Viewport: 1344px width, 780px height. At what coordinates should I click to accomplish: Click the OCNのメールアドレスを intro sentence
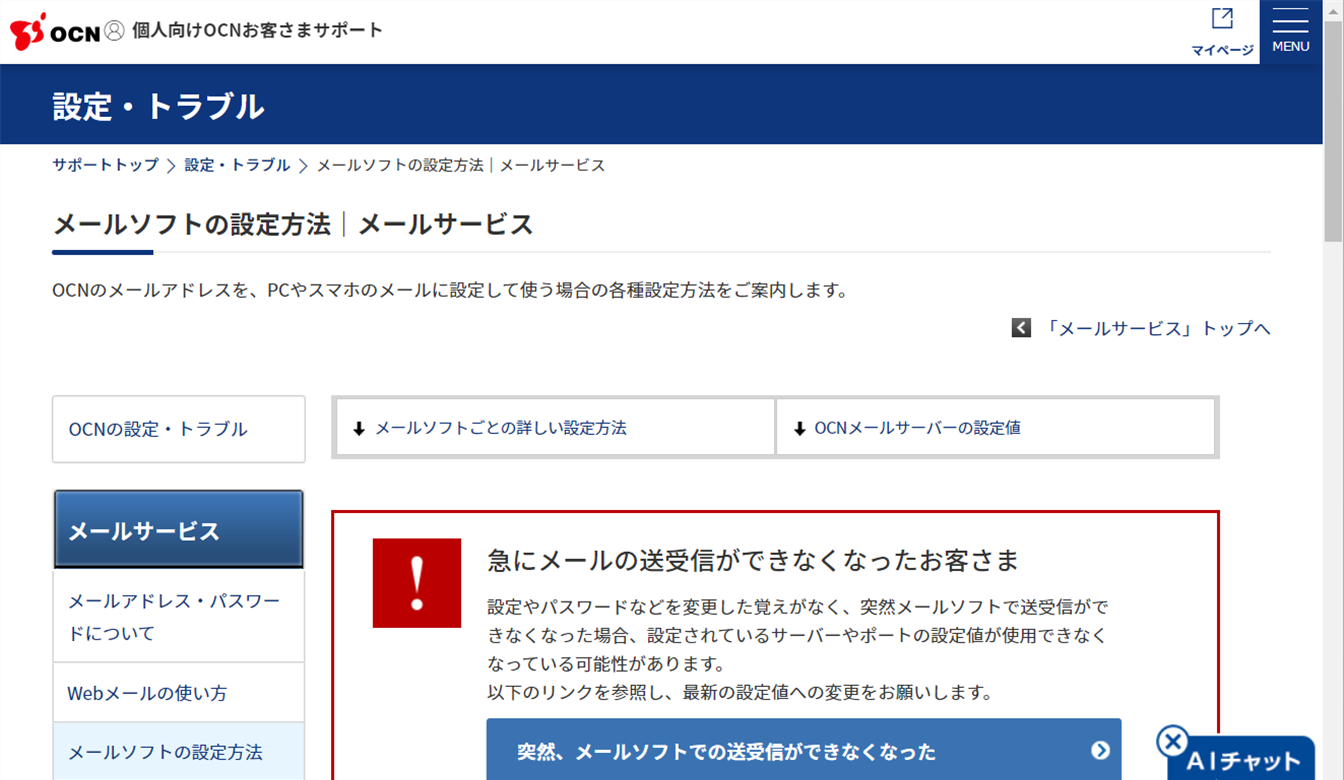point(450,291)
